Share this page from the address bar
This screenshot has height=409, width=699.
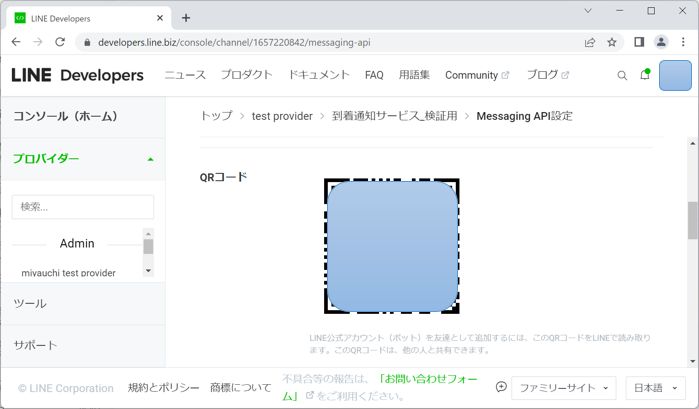(590, 42)
